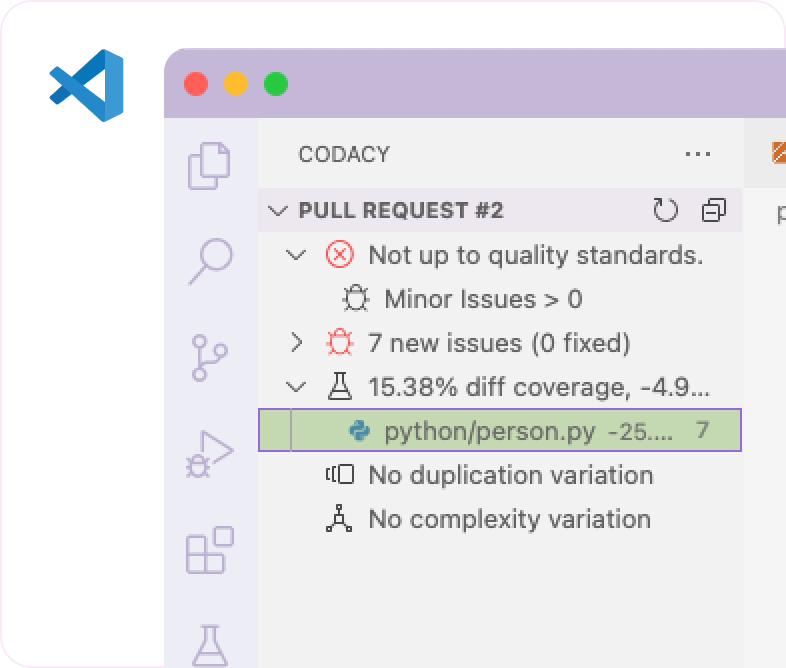Click the duplication icon

[x=340, y=474]
